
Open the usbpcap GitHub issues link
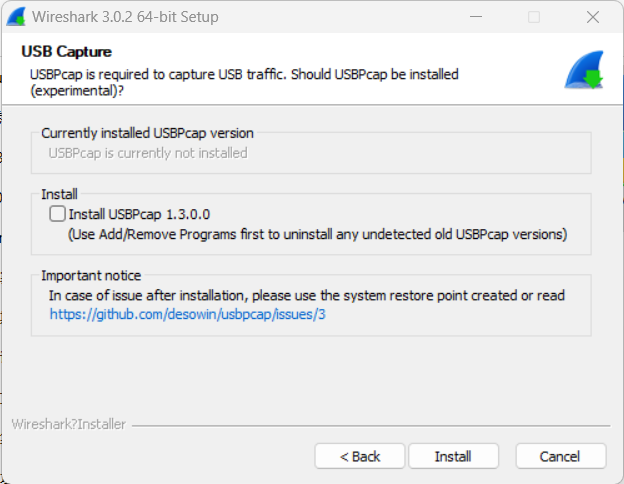pyautogui.click(x=188, y=314)
